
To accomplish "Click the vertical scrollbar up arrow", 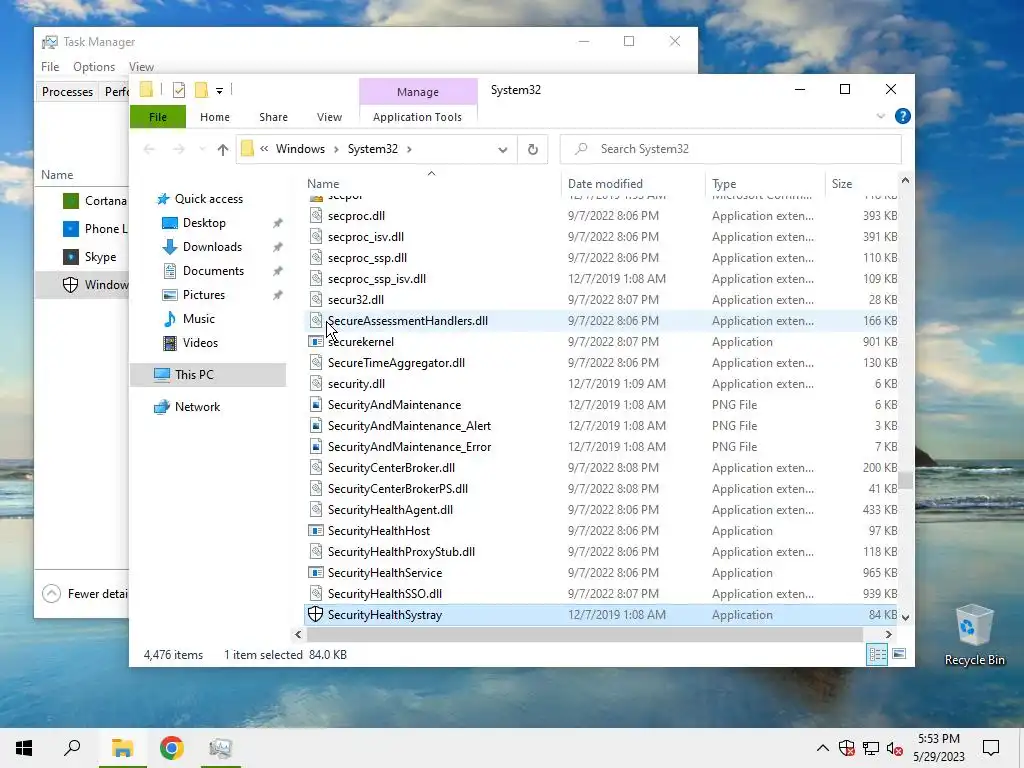I will pyautogui.click(x=905, y=181).
